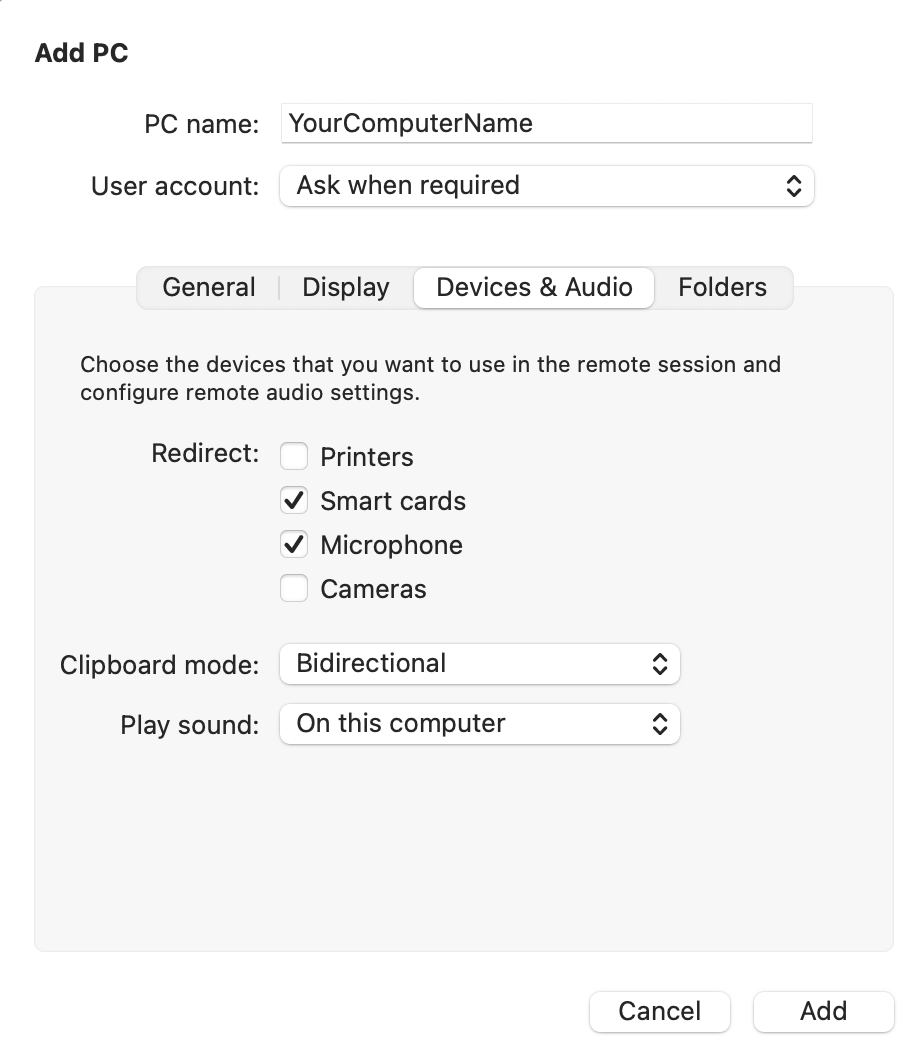Expand the Clipboard mode dropdown
The height and width of the screenshot is (1048, 924).
[x=480, y=664]
